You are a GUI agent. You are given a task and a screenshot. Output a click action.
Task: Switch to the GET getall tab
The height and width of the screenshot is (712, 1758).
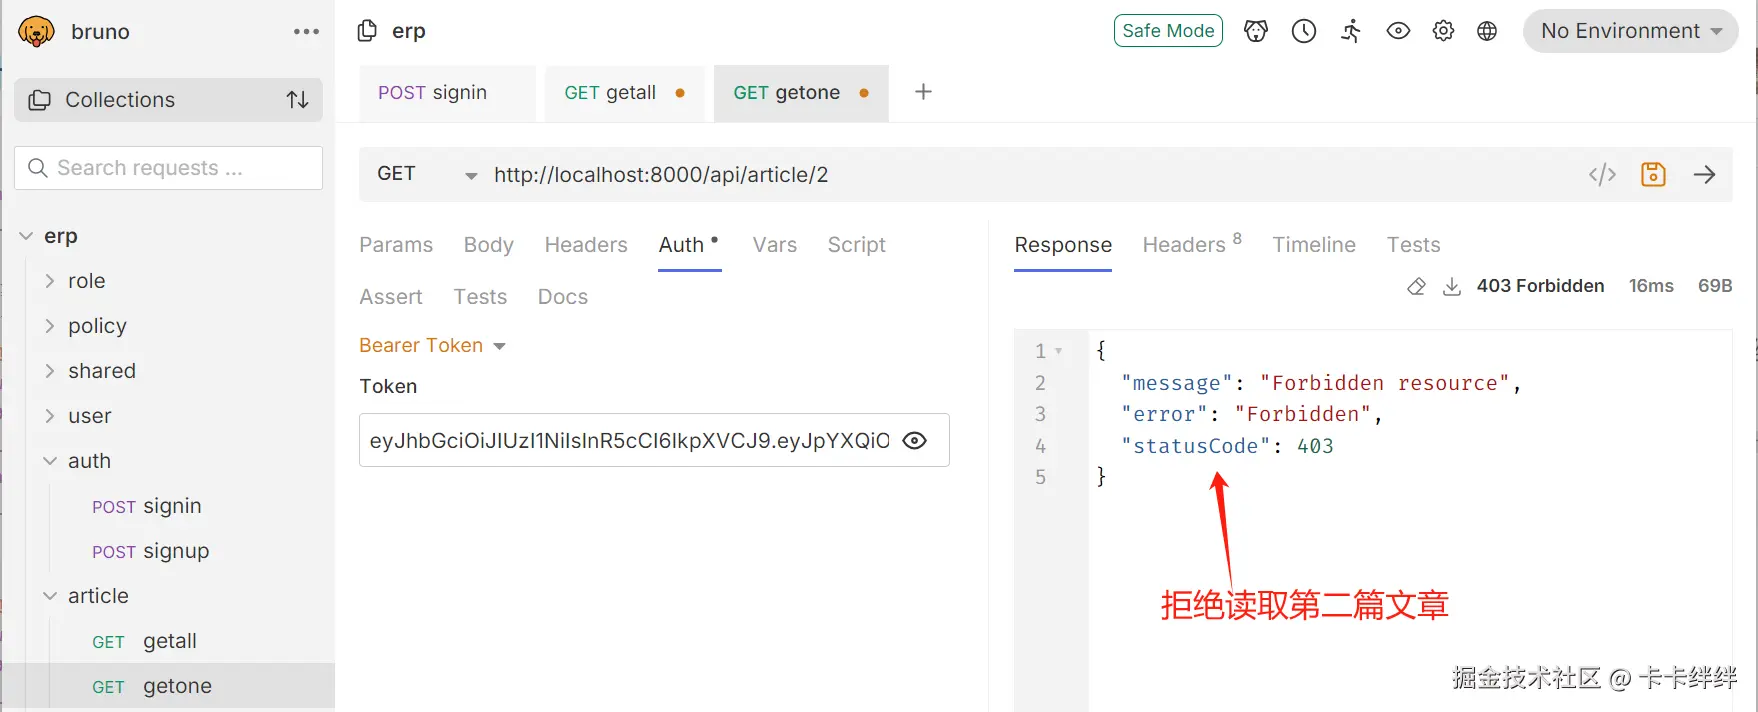tap(625, 93)
